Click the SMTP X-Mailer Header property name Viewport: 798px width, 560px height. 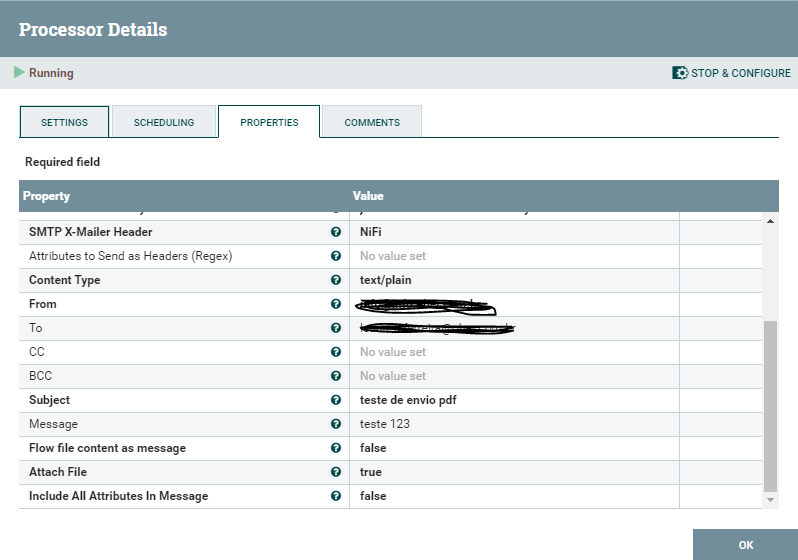91,232
